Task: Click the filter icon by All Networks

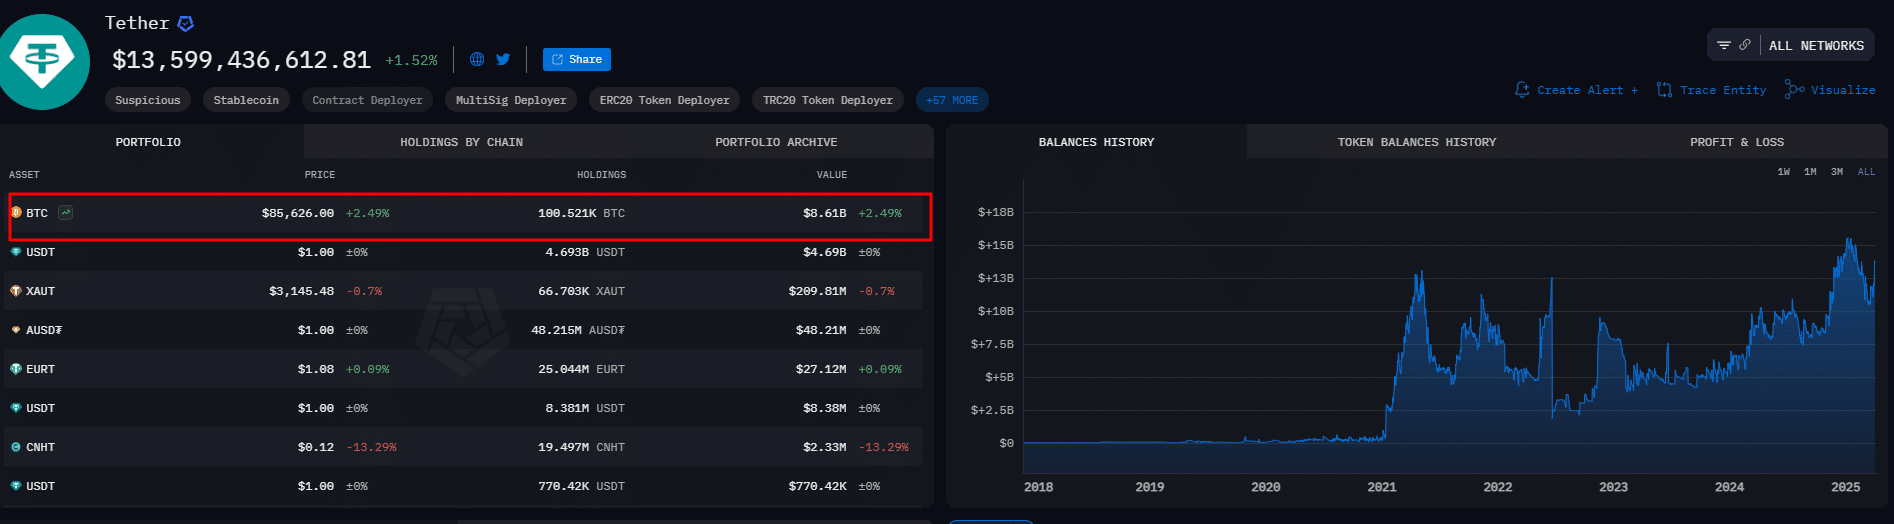Action: pos(1724,45)
